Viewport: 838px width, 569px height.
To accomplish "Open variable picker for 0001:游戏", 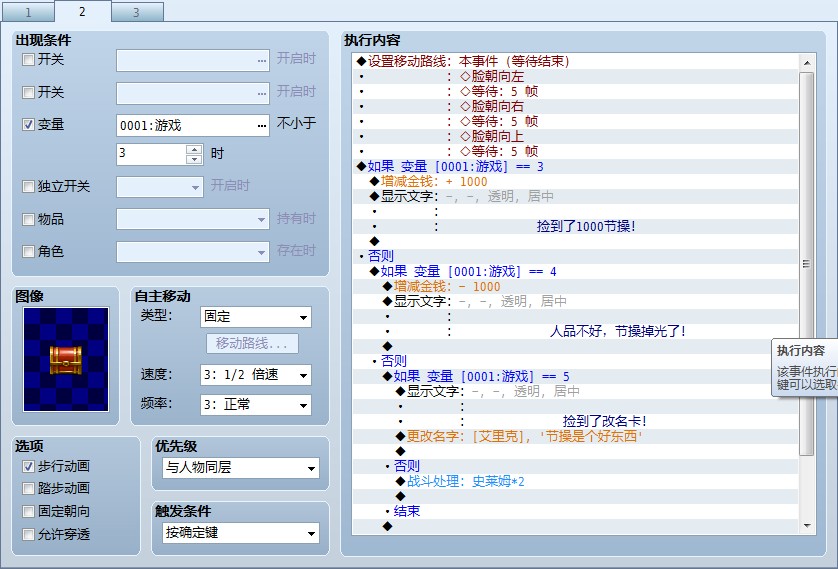I will (x=261, y=126).
